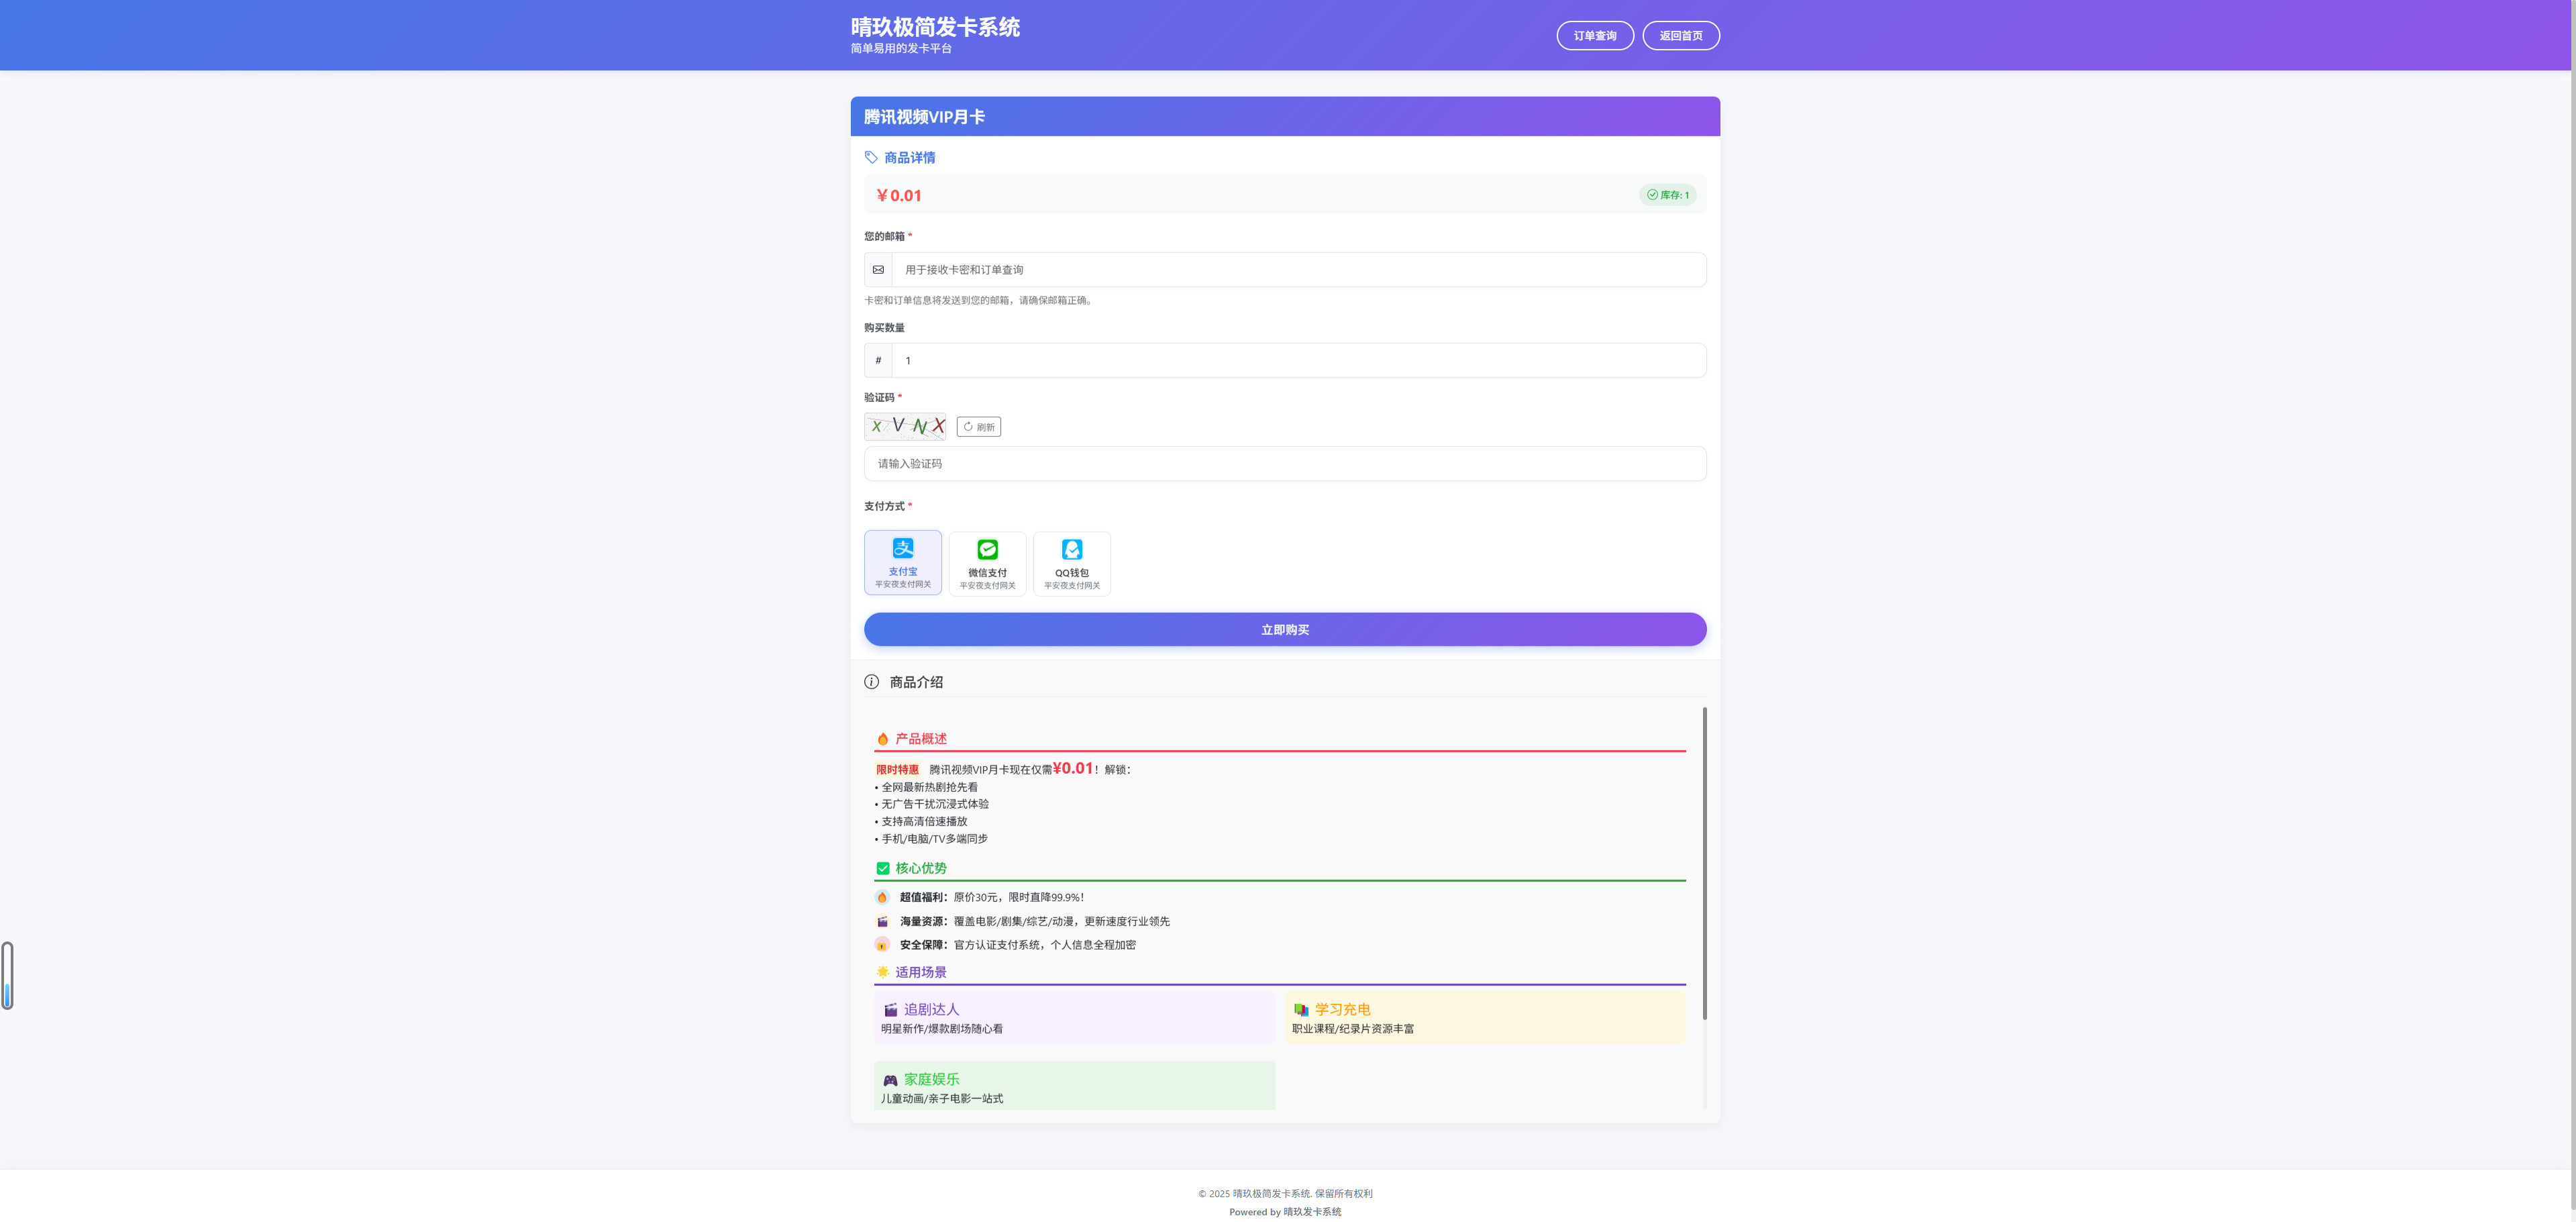The image size is (2576, 1222).
Task: Click the email input field
Action: tap(1298, 270)
